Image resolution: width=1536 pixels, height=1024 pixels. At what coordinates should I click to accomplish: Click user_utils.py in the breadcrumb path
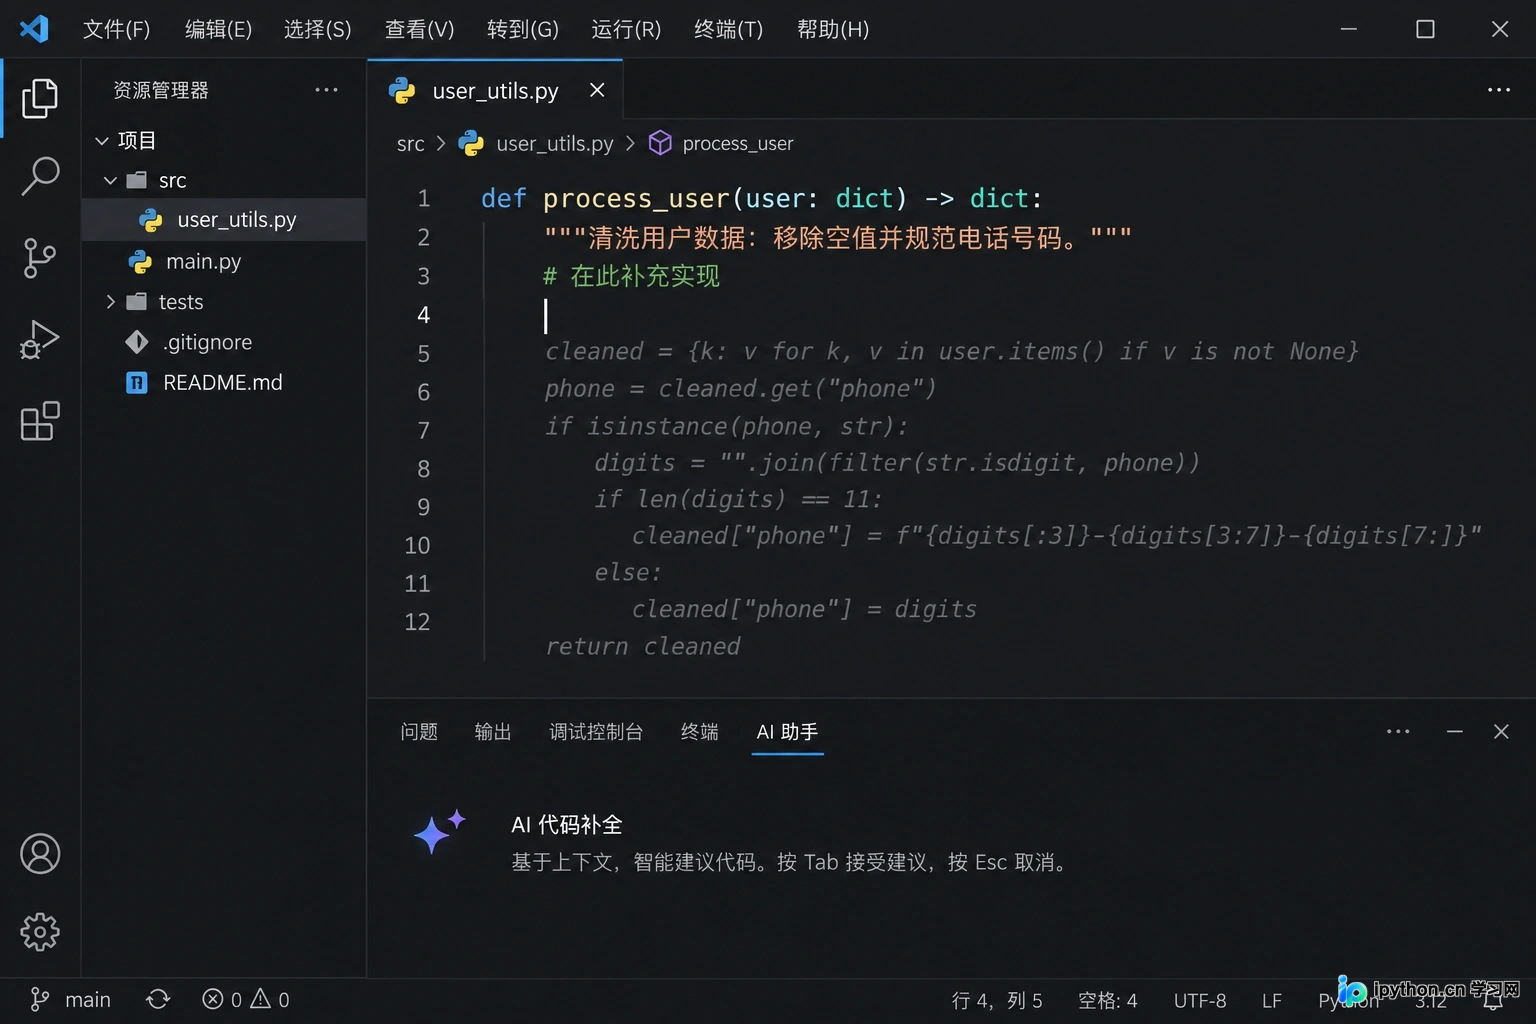(x=555, y=143)
